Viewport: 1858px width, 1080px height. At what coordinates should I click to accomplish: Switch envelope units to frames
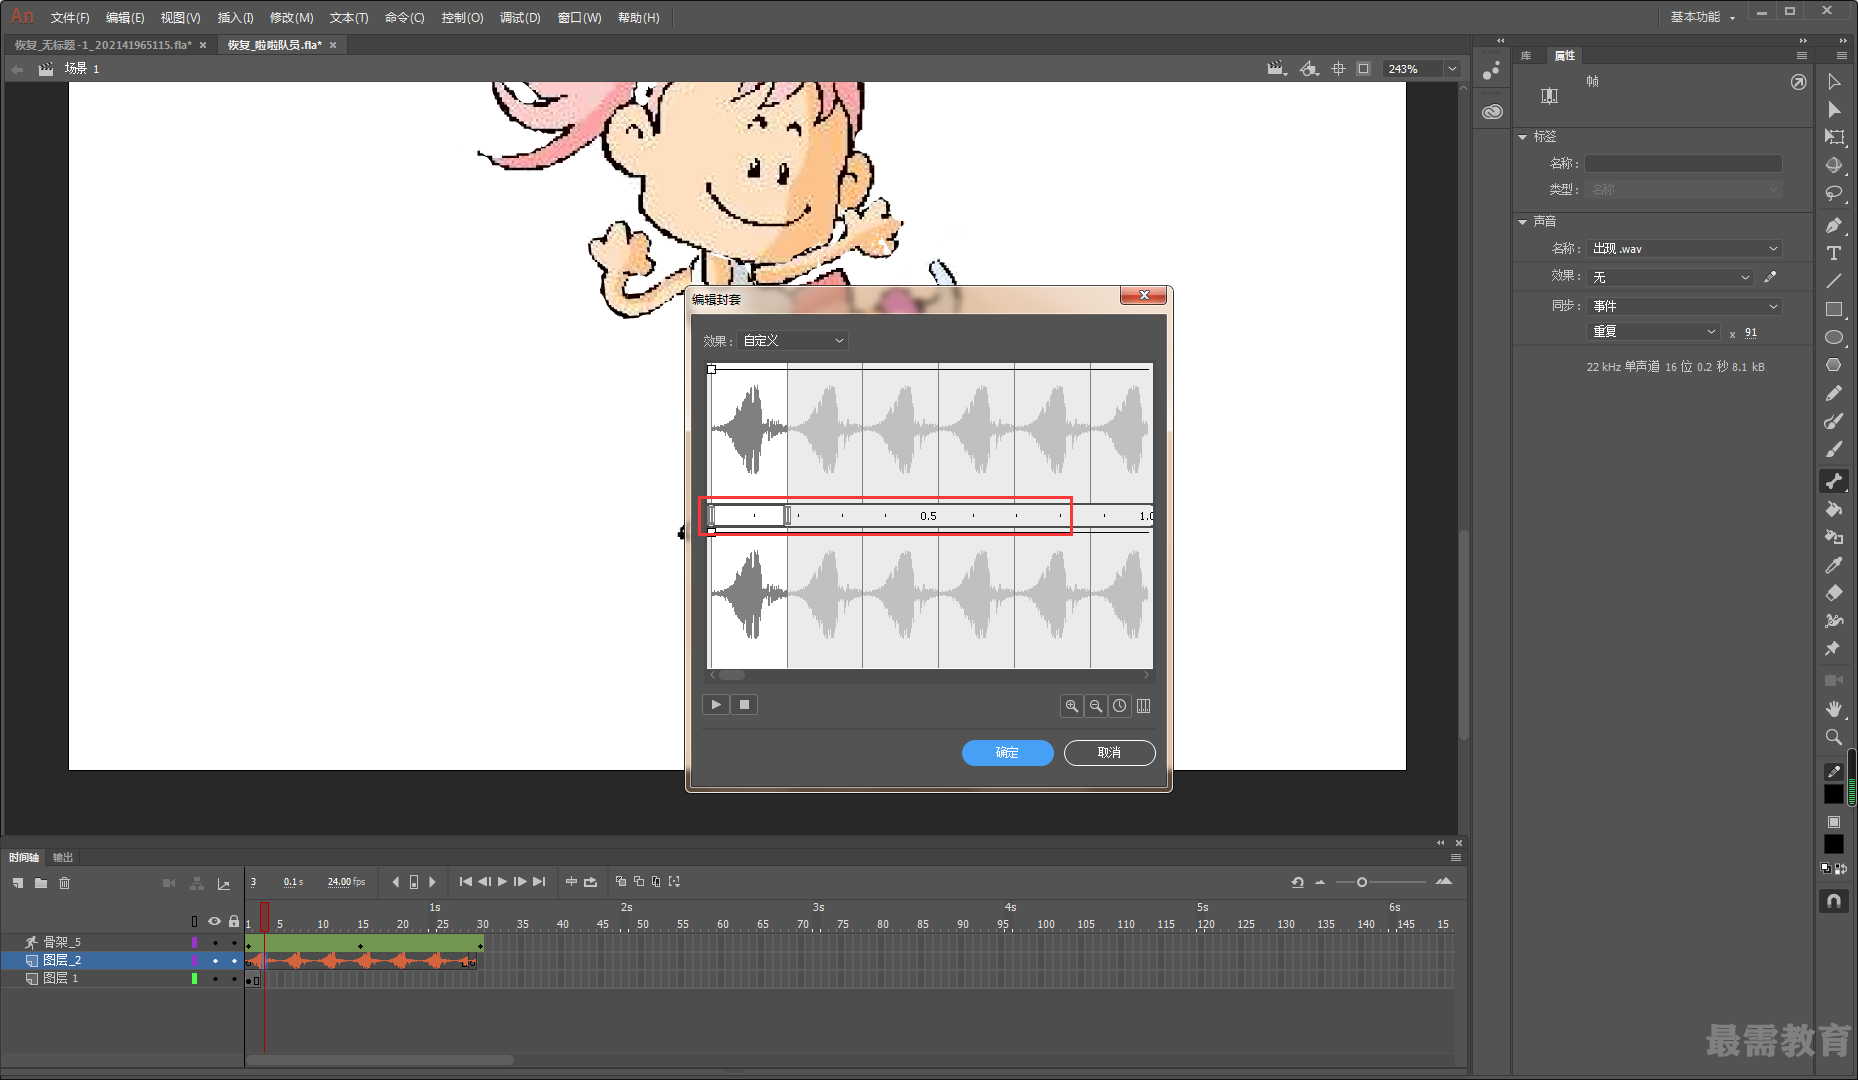pos(1144,706)
